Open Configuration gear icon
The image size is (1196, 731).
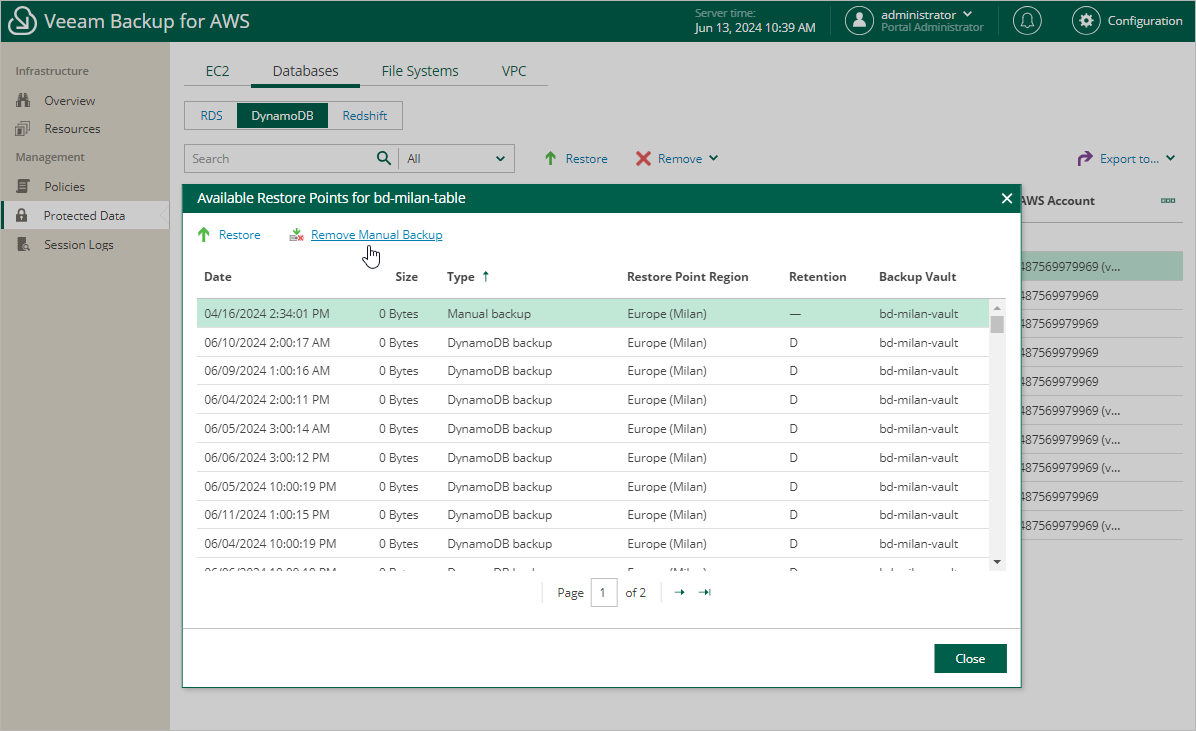click(x=1085, y=21)
